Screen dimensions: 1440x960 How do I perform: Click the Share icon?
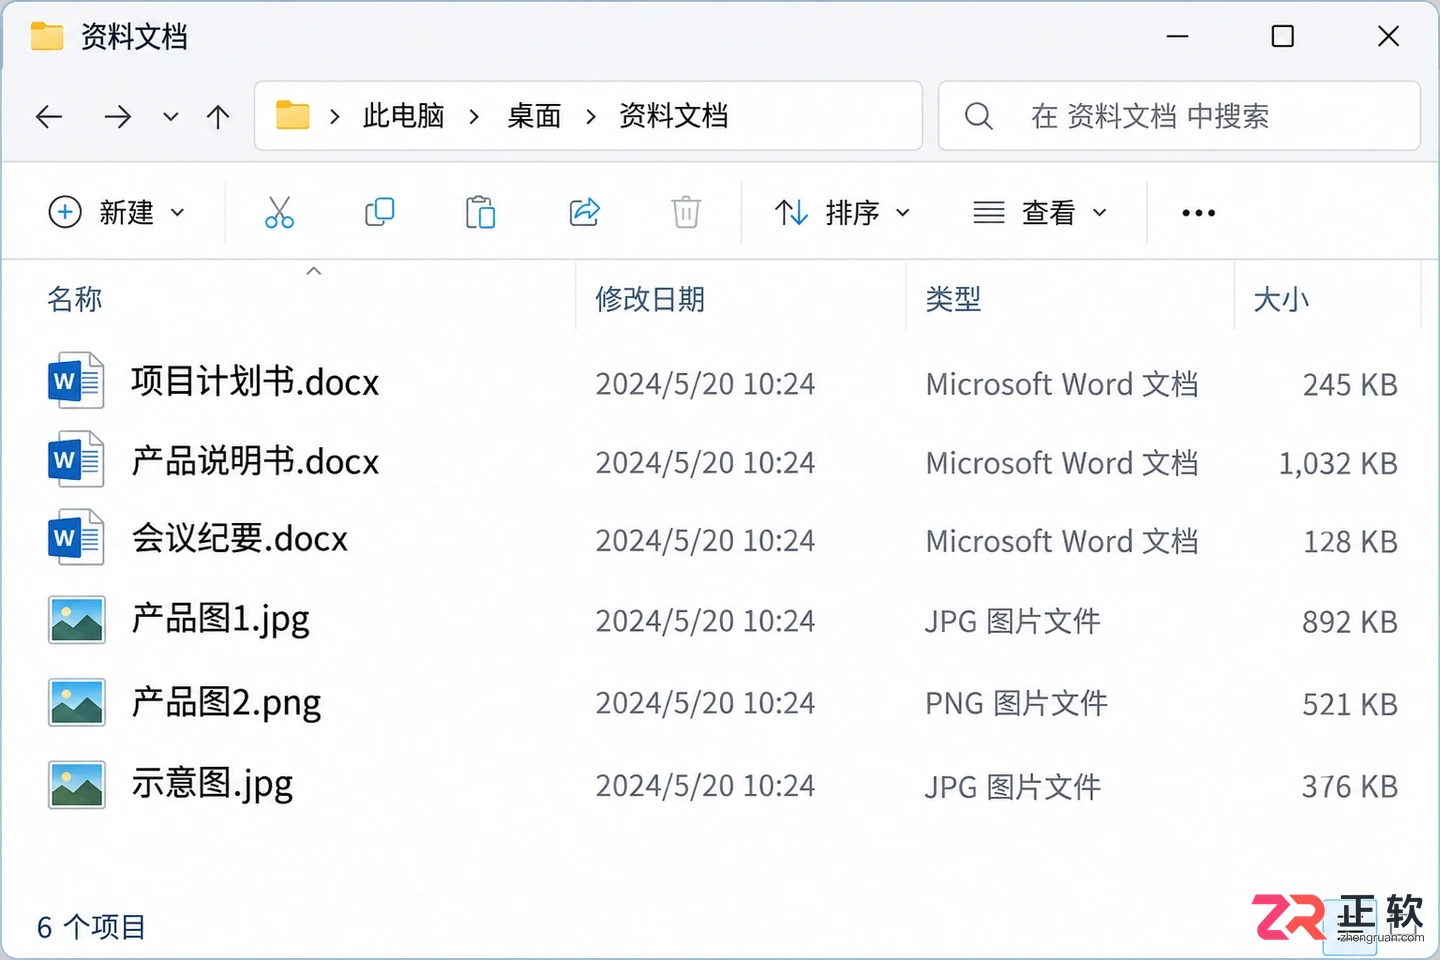pyautogui.click(x=584, y=212)
